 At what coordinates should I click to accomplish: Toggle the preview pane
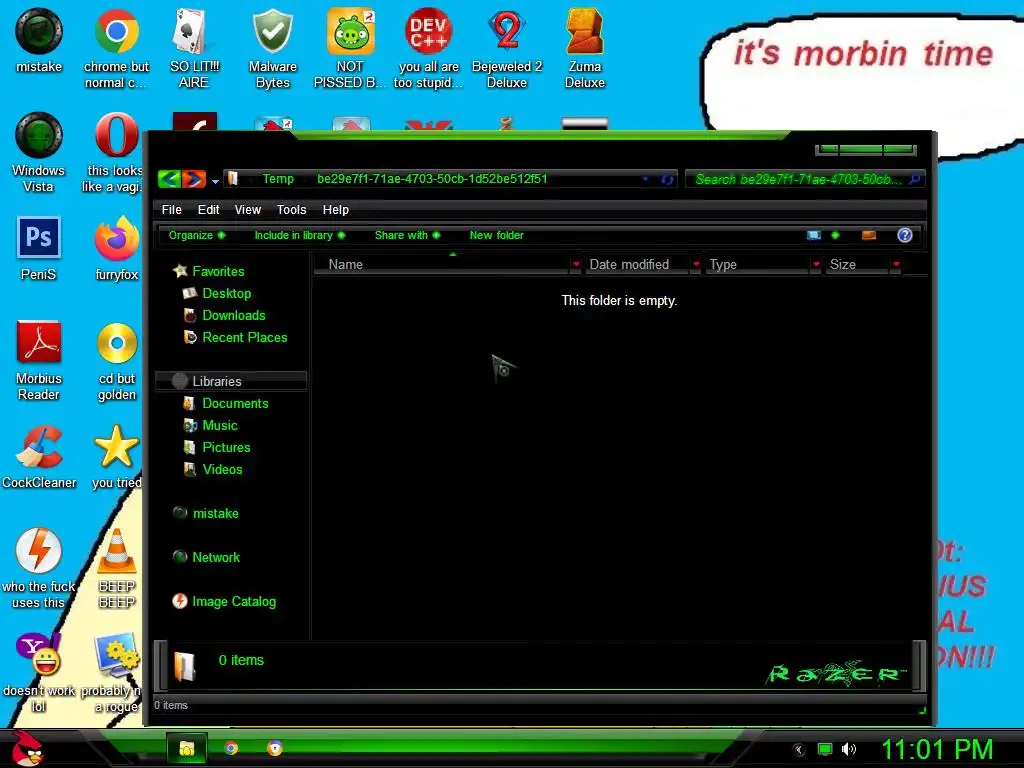[869, 235]
